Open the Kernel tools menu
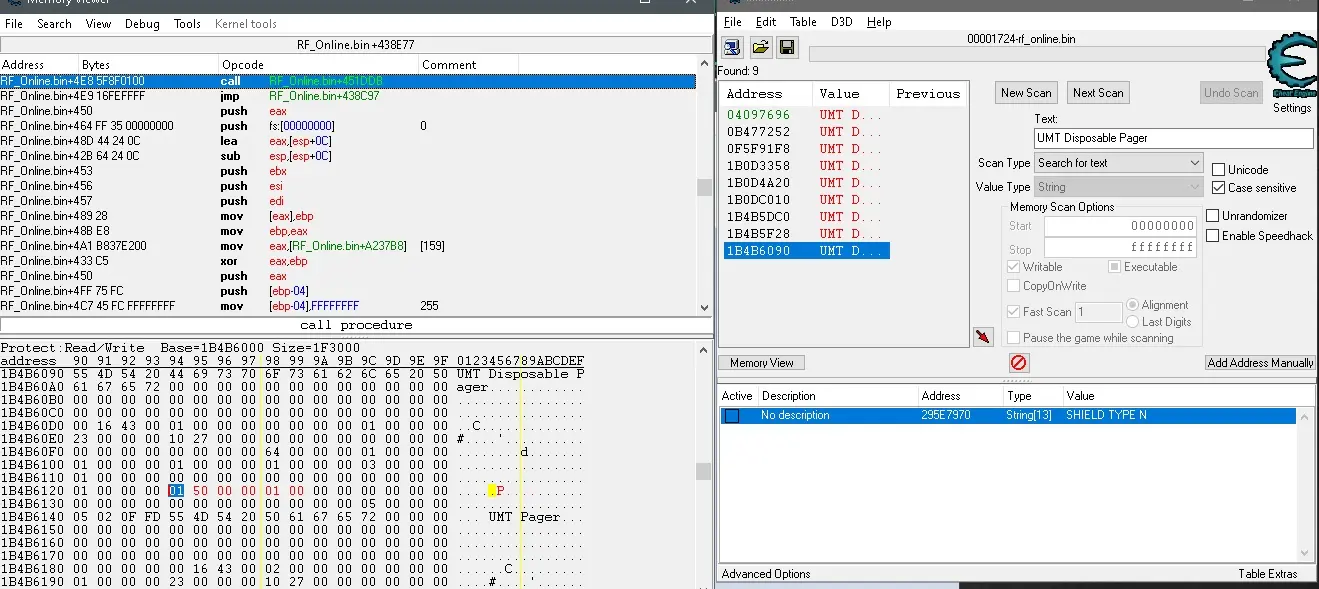The image size is (1319, 589). click(246, 24)
